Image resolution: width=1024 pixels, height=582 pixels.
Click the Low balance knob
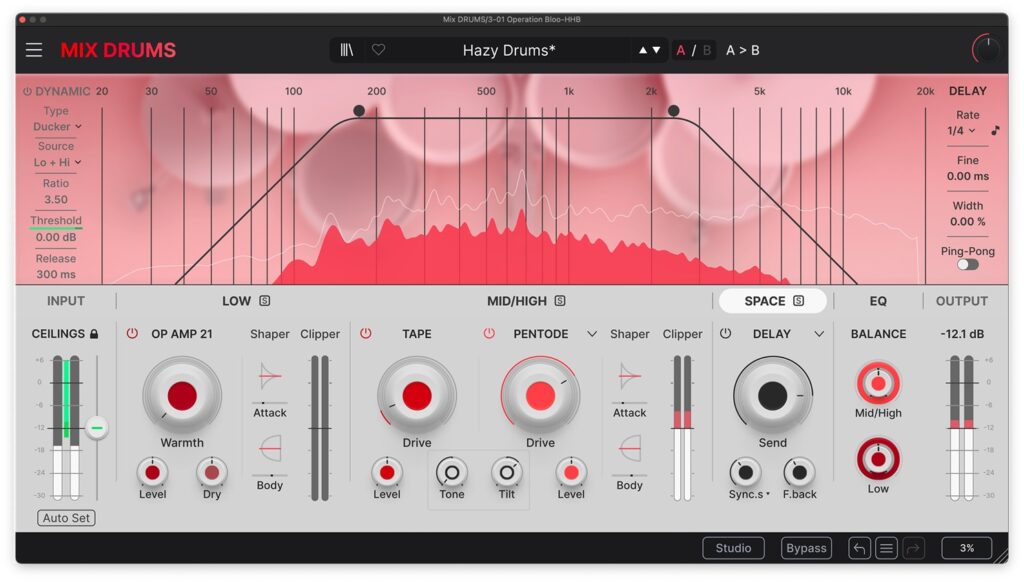coord(878,459)
